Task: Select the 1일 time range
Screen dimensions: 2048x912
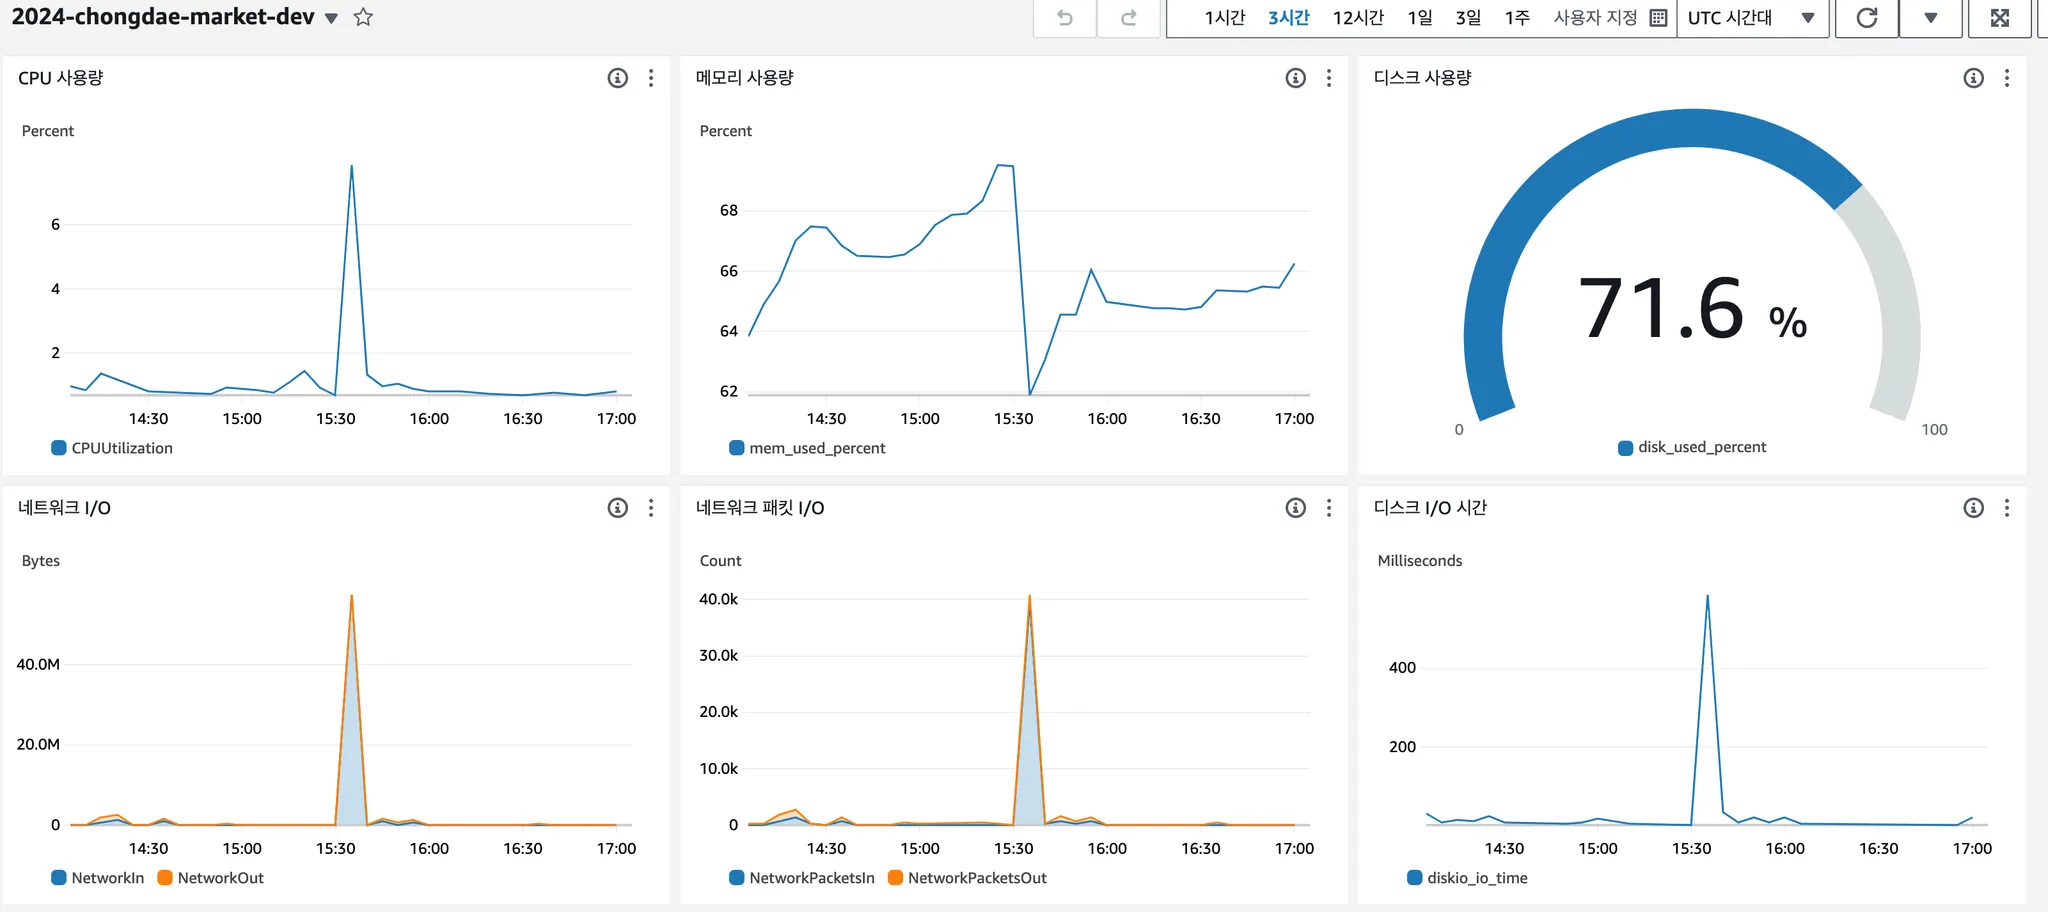Action: point(1420,18)
